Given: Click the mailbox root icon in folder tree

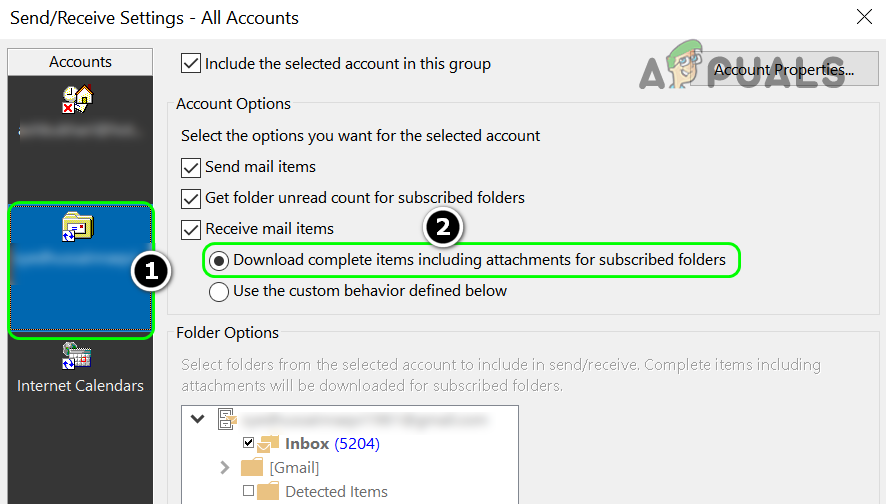Looking at the screenshot, I should point(226,420).
